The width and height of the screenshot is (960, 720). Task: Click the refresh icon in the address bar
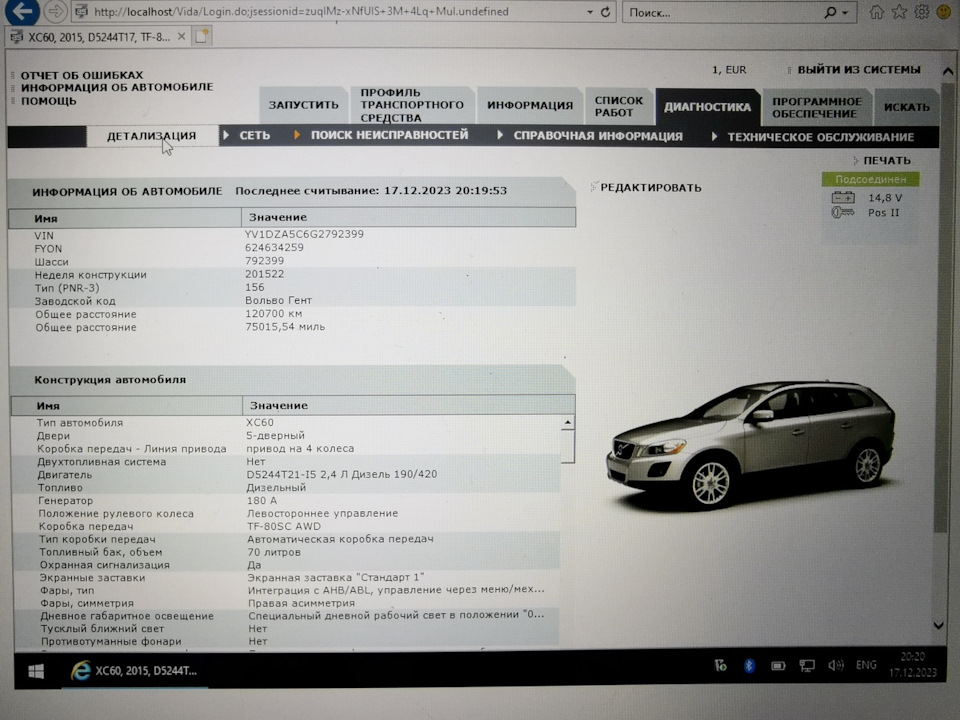[604, 12]
